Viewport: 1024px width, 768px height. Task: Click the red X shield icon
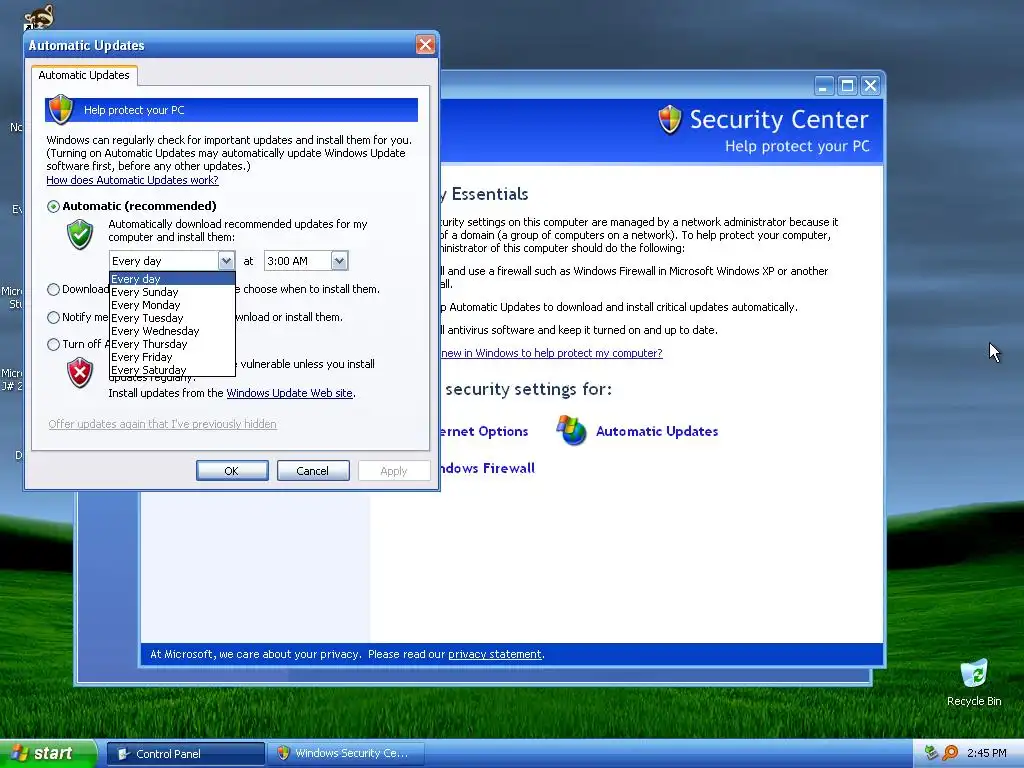click(x=80, y=373)
